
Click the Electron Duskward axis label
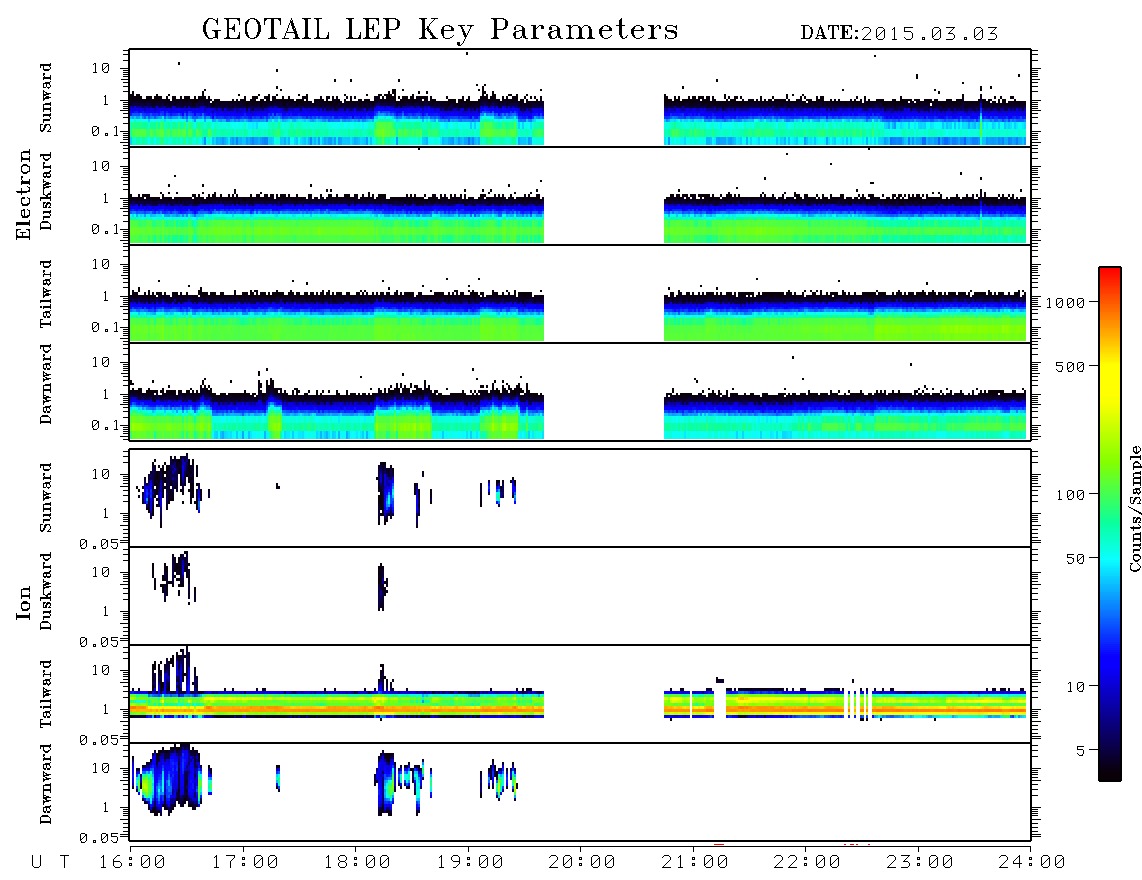tap(45, 192)
